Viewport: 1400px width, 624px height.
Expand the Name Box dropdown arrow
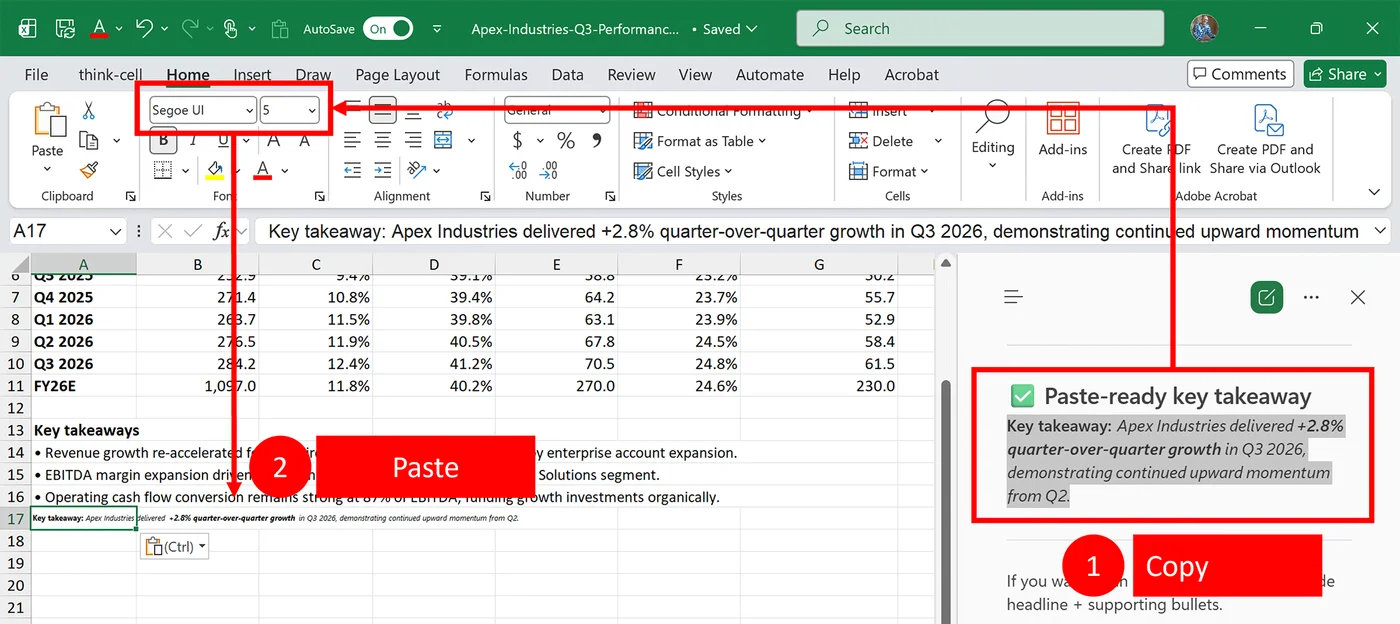point(116,231)
